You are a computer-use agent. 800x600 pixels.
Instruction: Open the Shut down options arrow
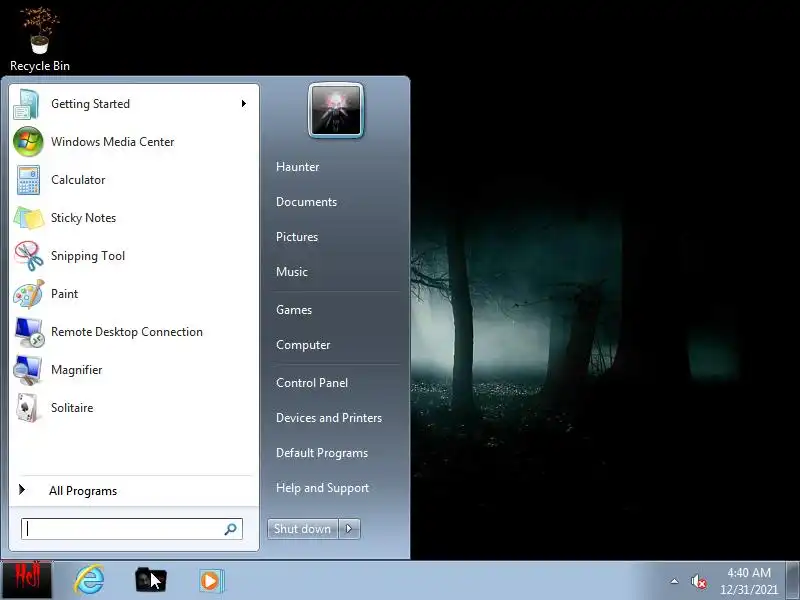pyautogui.click(x=349, y=529)
